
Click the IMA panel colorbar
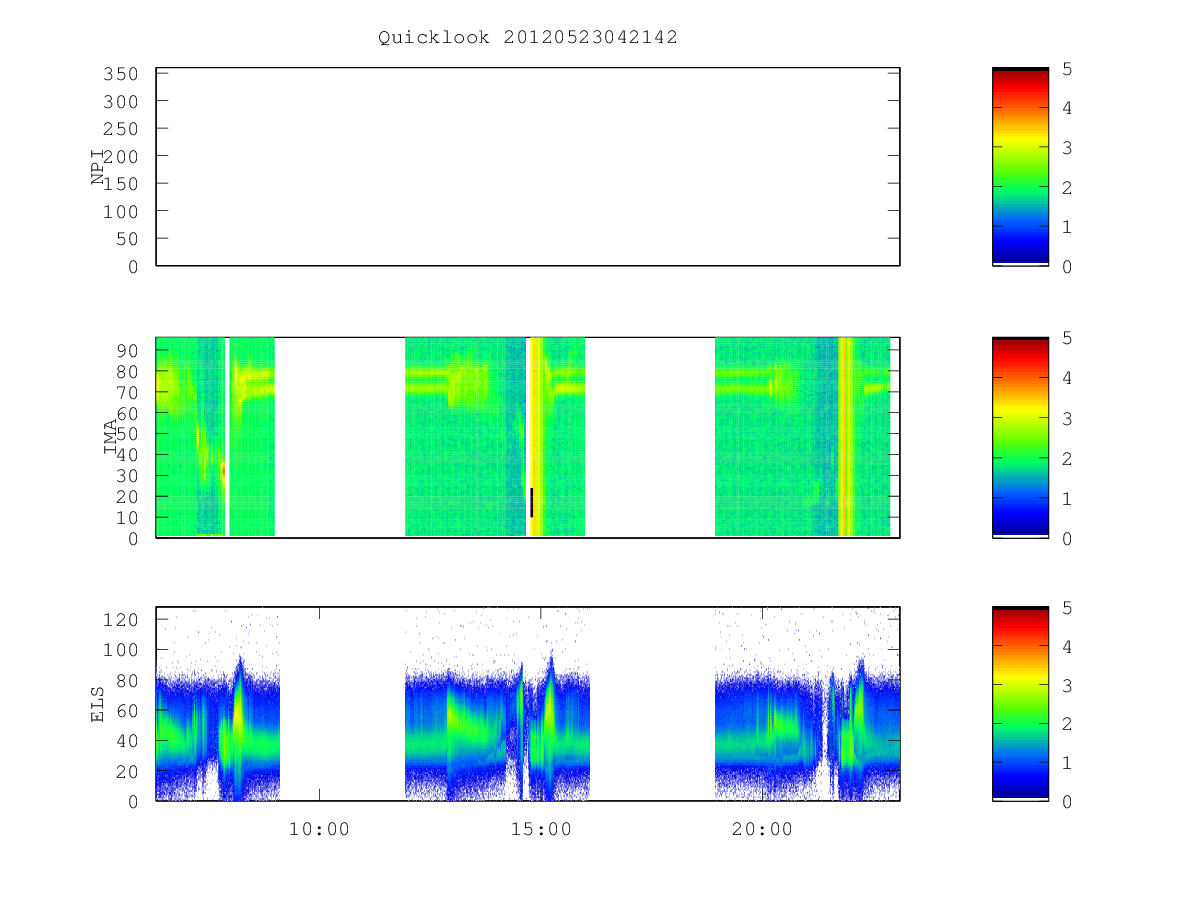(1020, 437)
